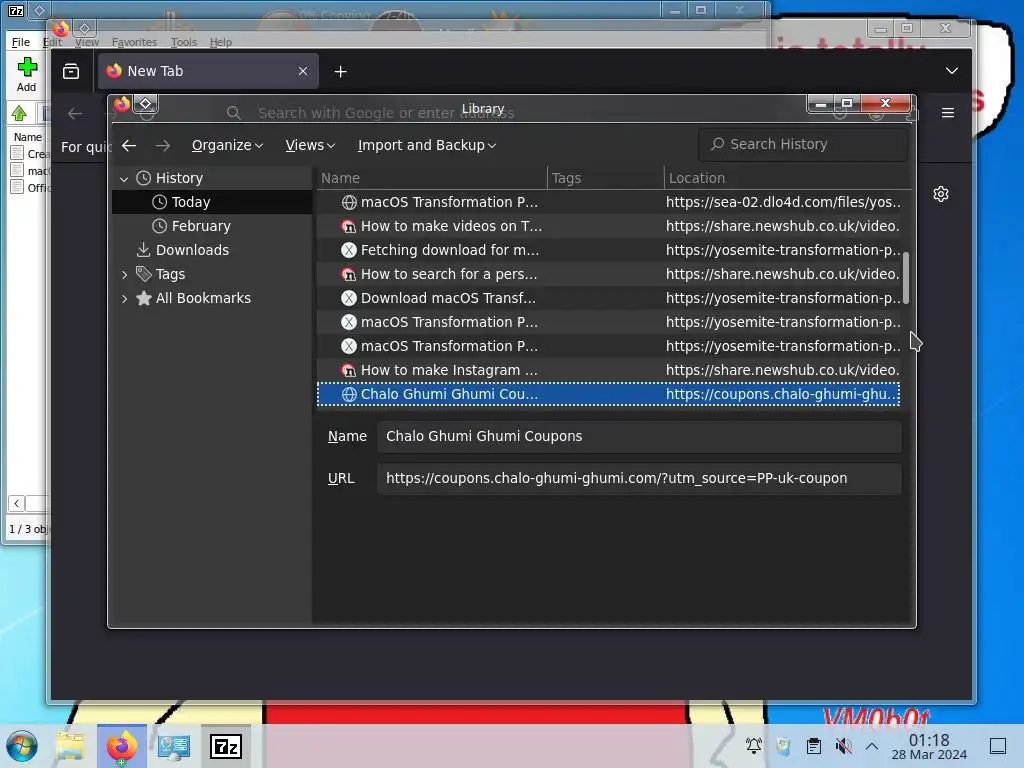
Task: Click the notification bell tray icon
Action: point(754,745)
